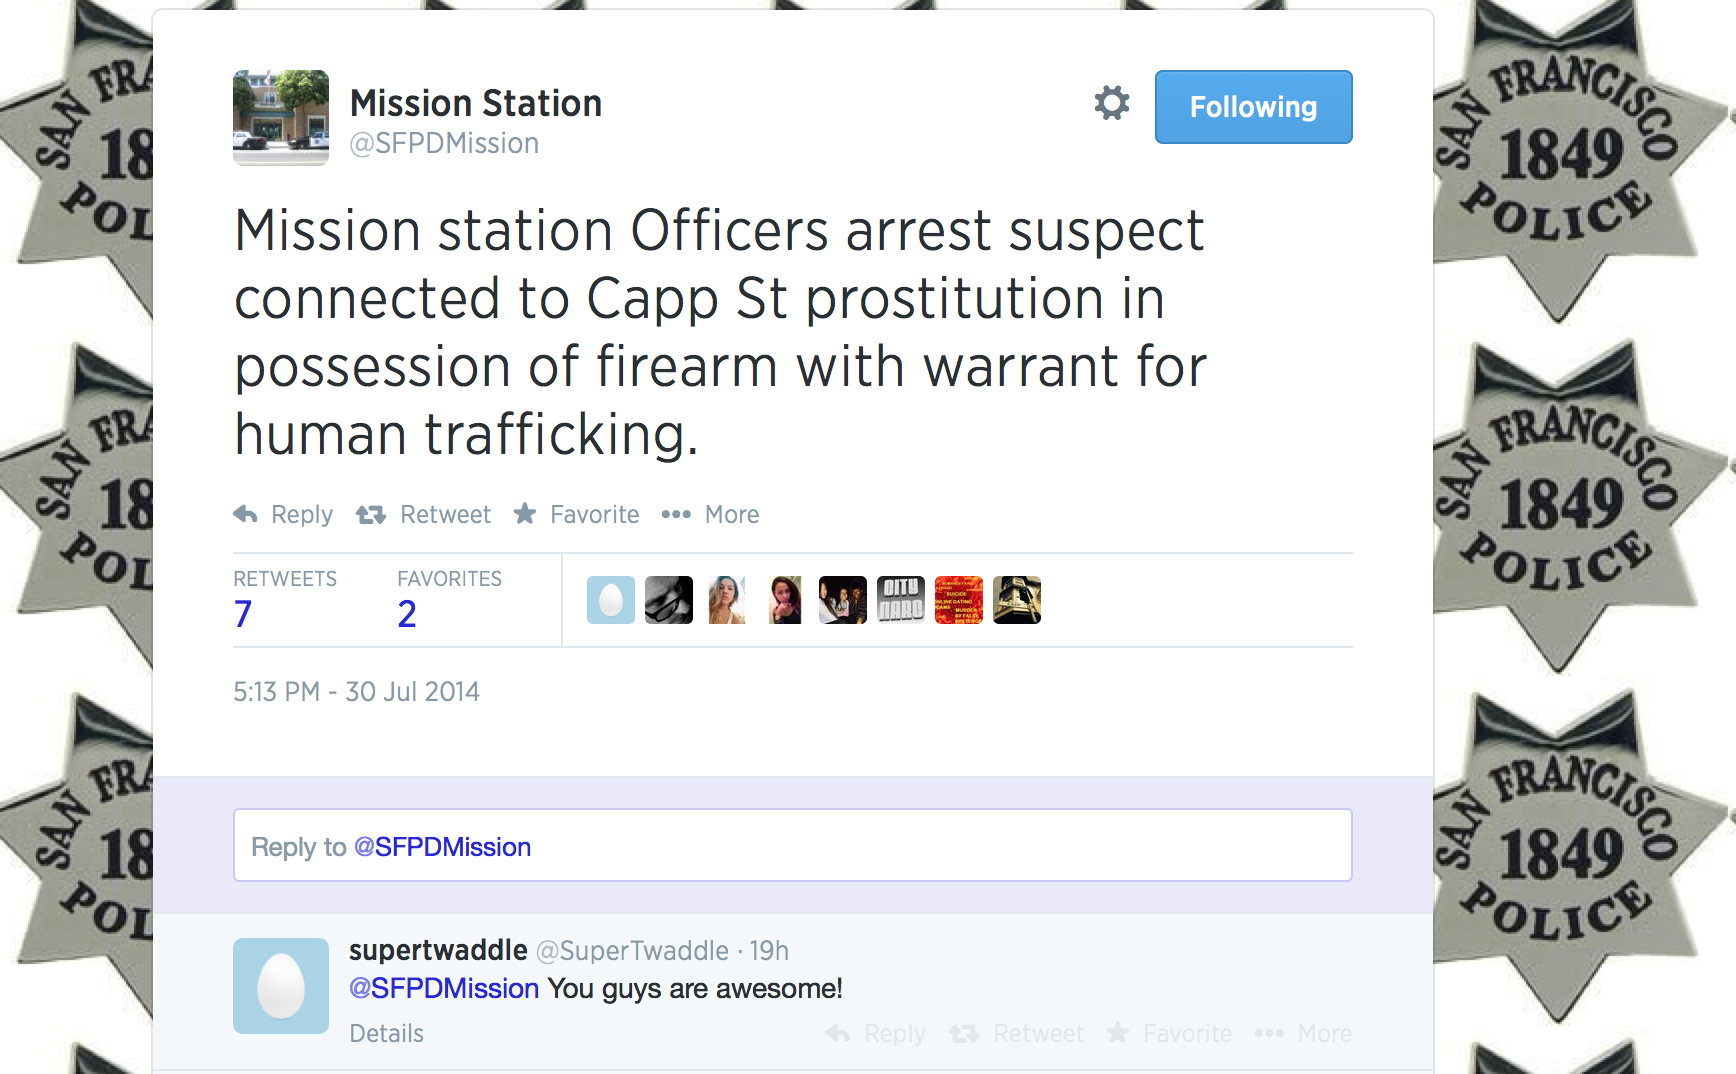Favorite supertwaddle's reply with star icon

pos(1118,1033)
